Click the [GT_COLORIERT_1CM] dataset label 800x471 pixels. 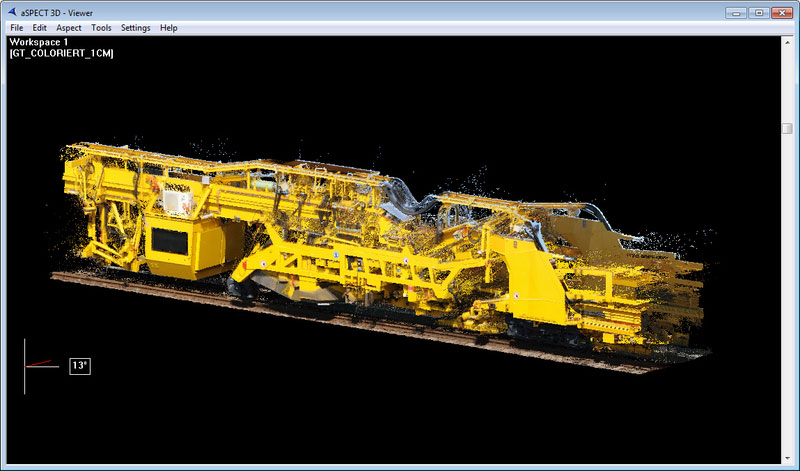coord(61,53)
